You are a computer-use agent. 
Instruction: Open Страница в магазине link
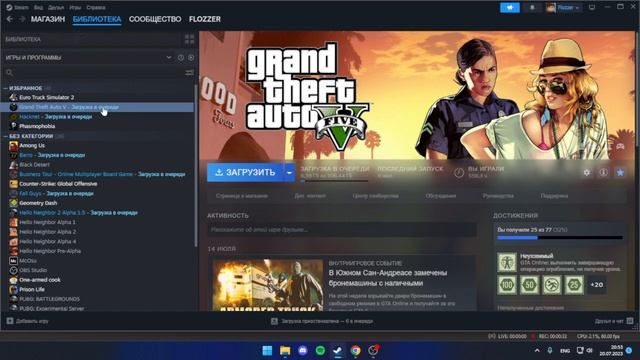coord(242,196)
